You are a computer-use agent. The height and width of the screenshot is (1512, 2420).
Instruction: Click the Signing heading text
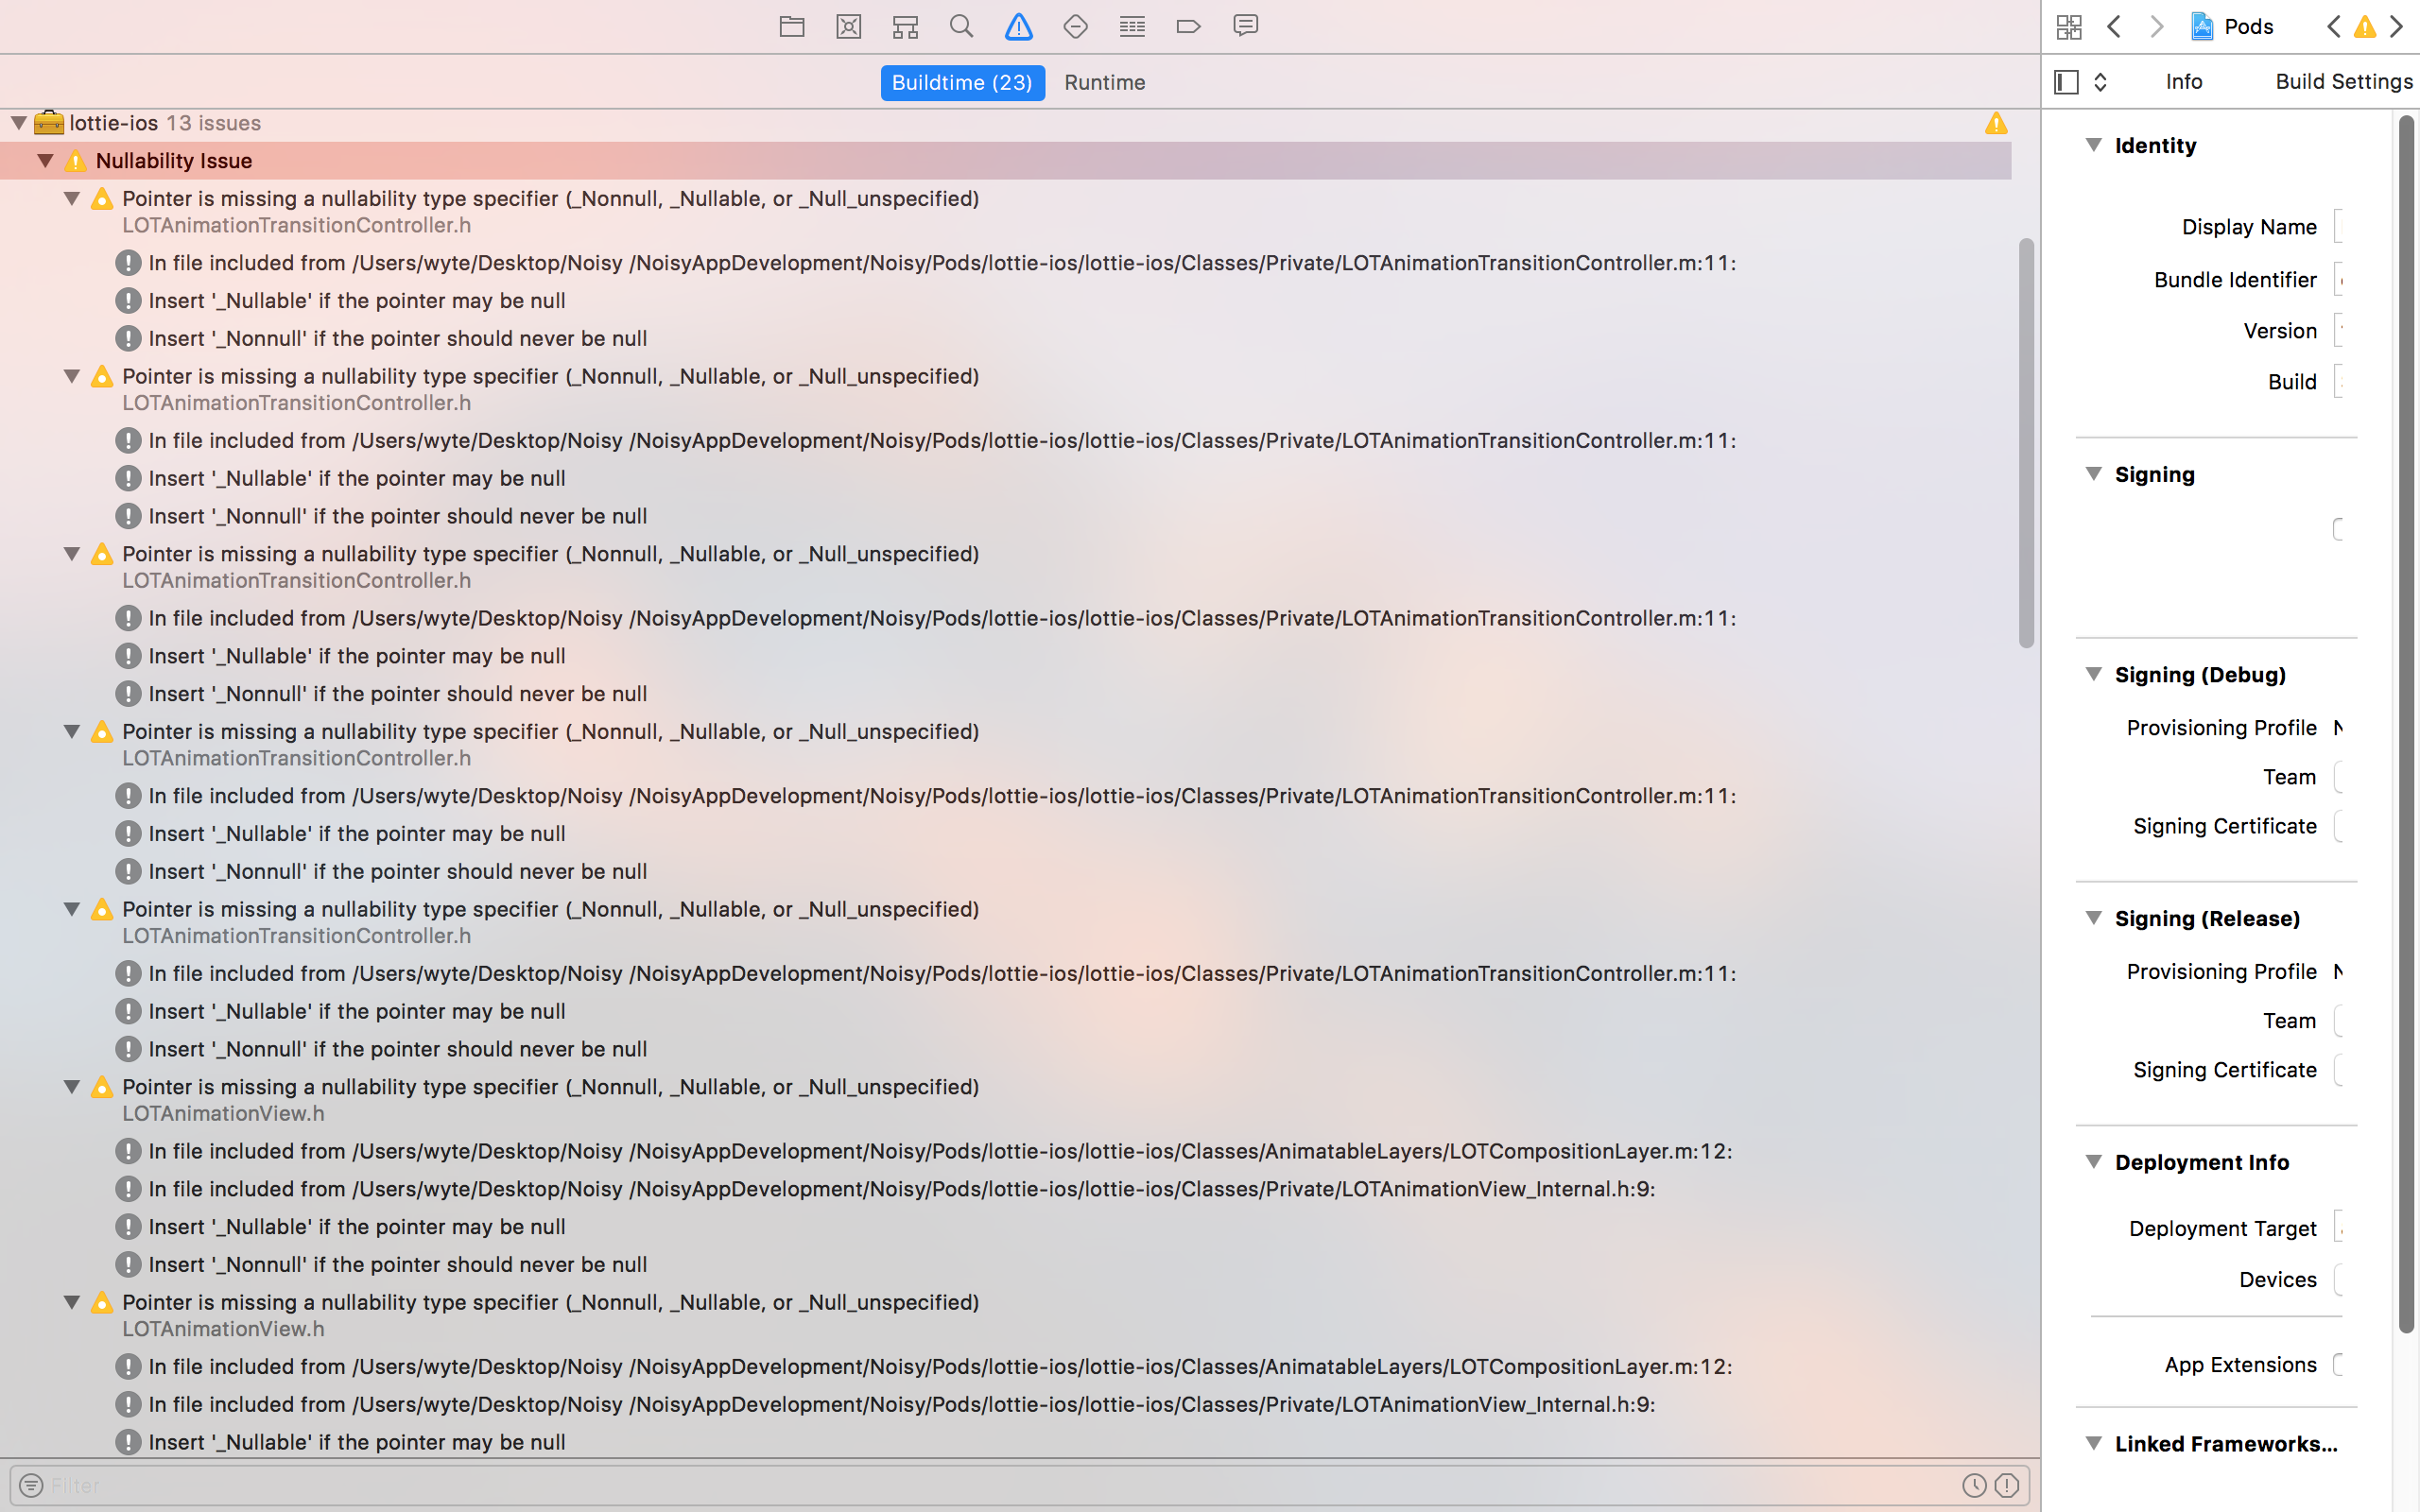2155,474
